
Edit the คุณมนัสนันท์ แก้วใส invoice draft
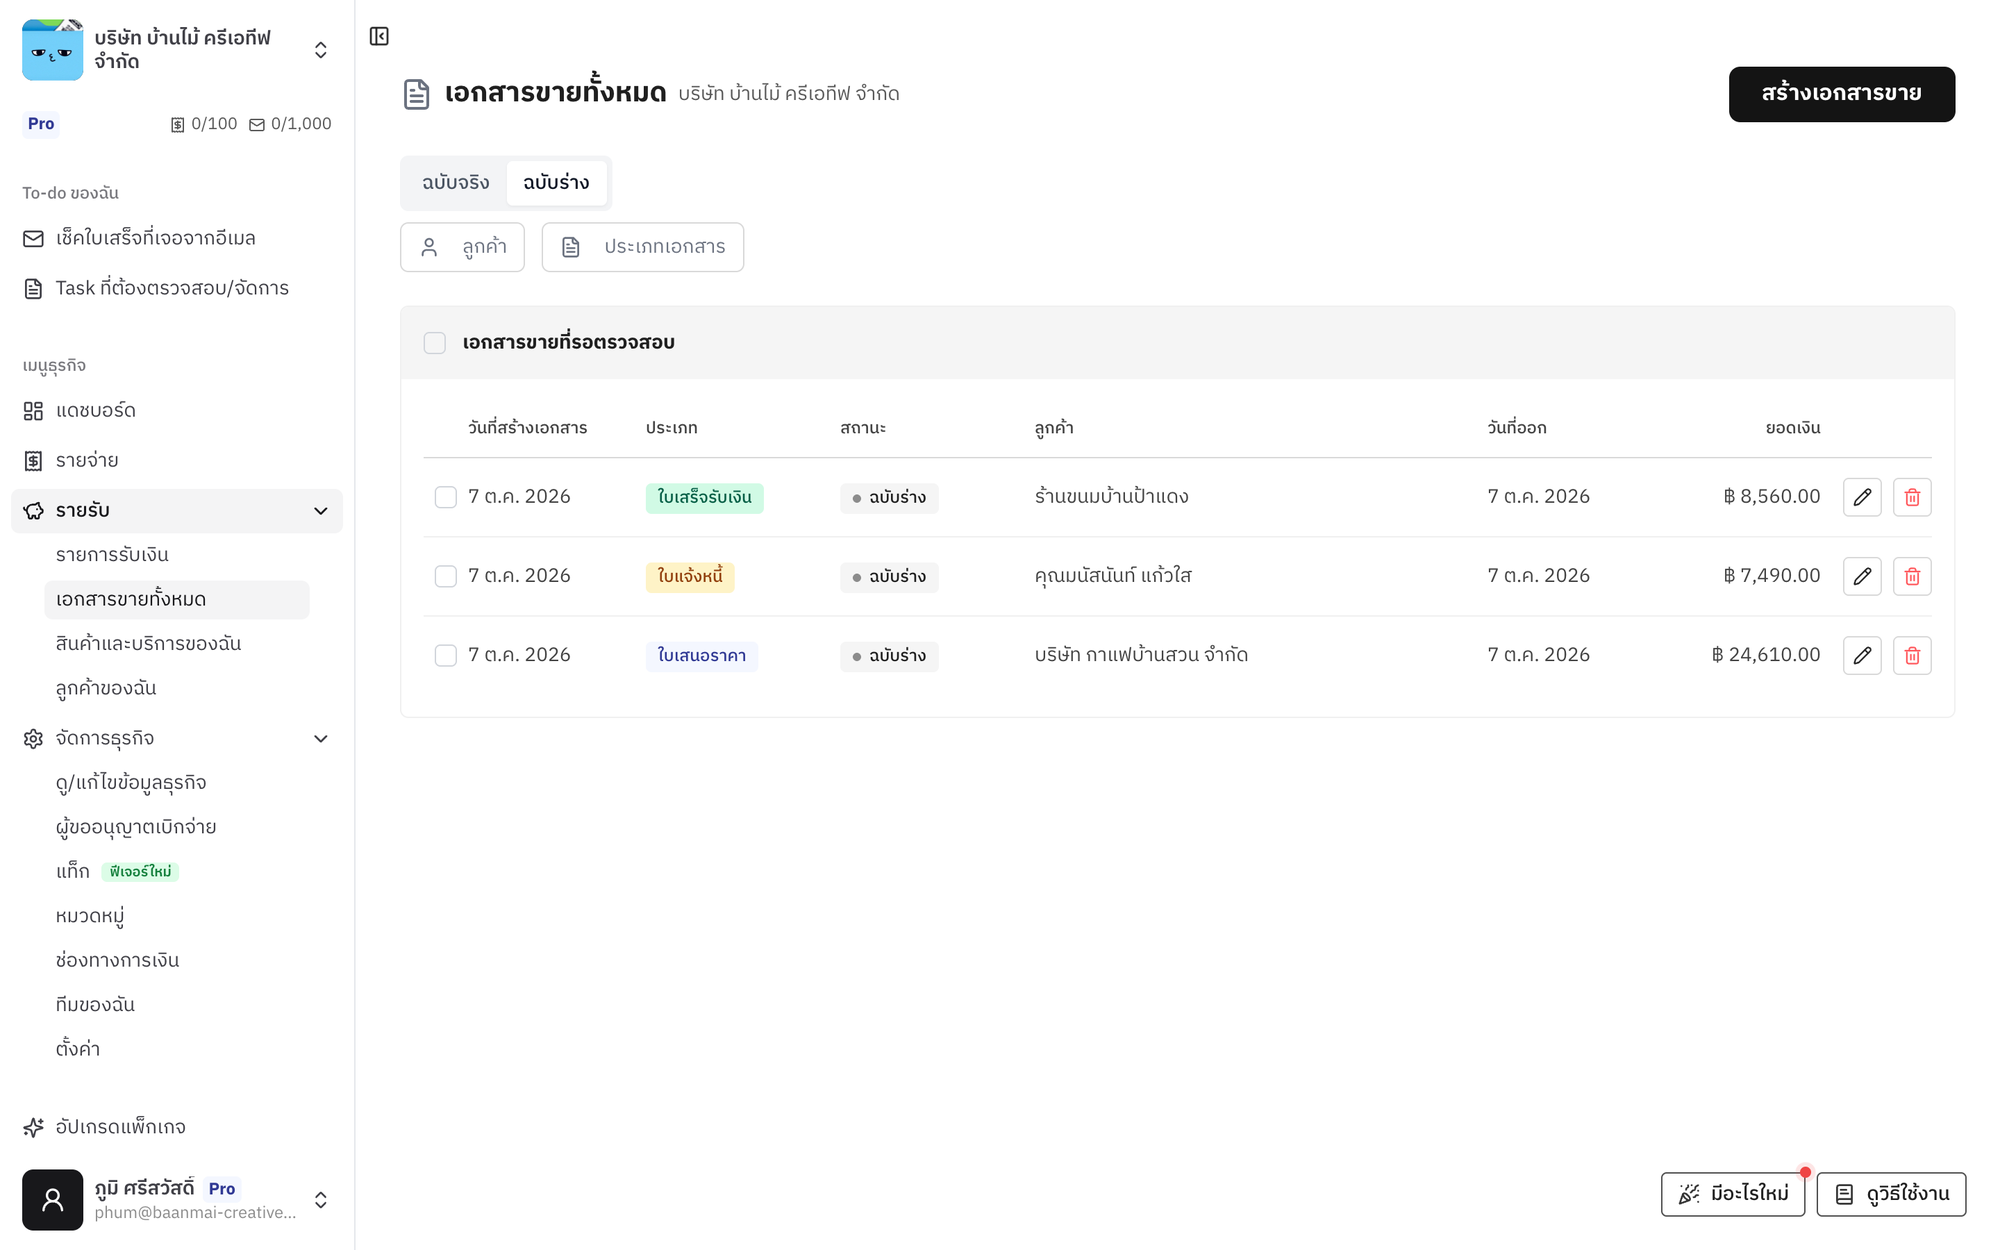point(1862,576)
